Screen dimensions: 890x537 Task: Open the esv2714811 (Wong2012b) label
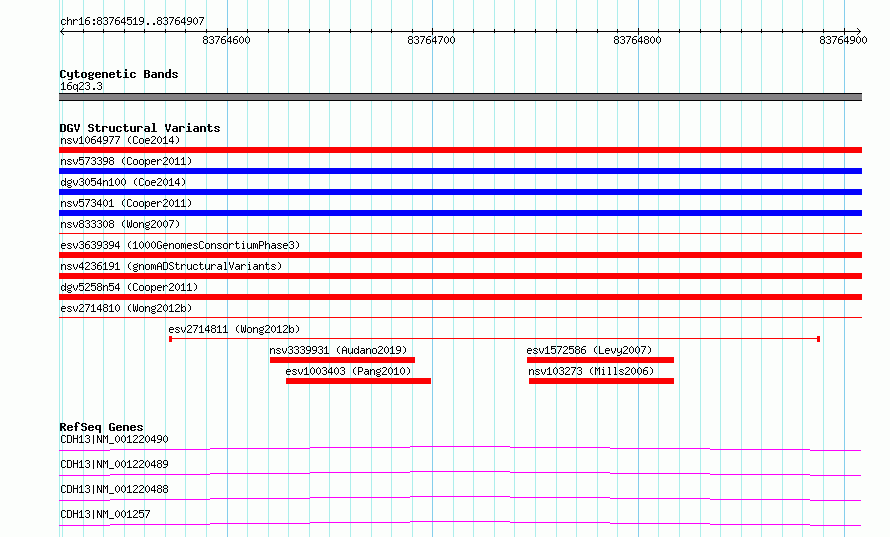[x=234, y=329]
